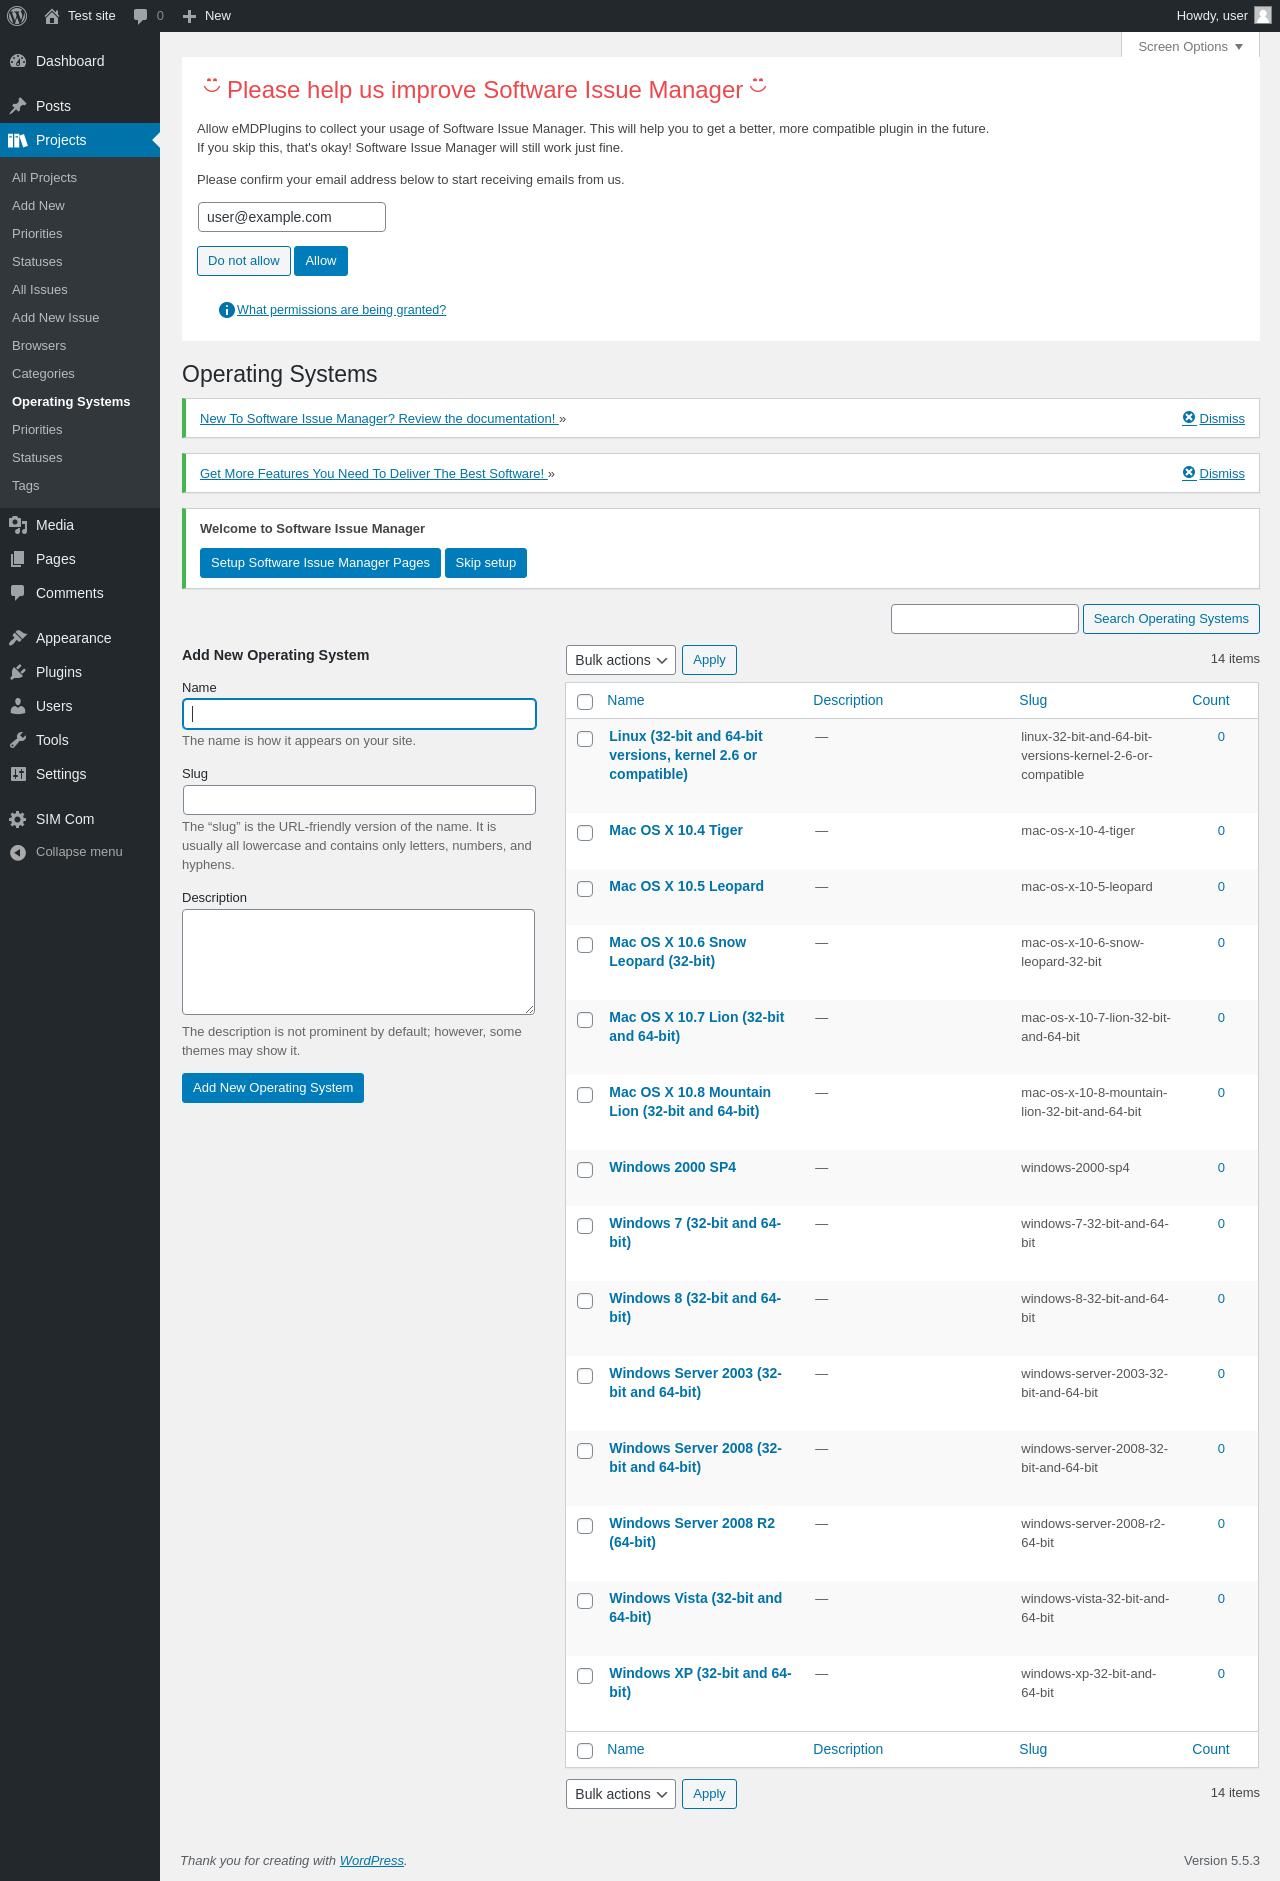
Task: Click the Collapse menu arrow icon
Action: pyautogui.click(x=18, y=852)
